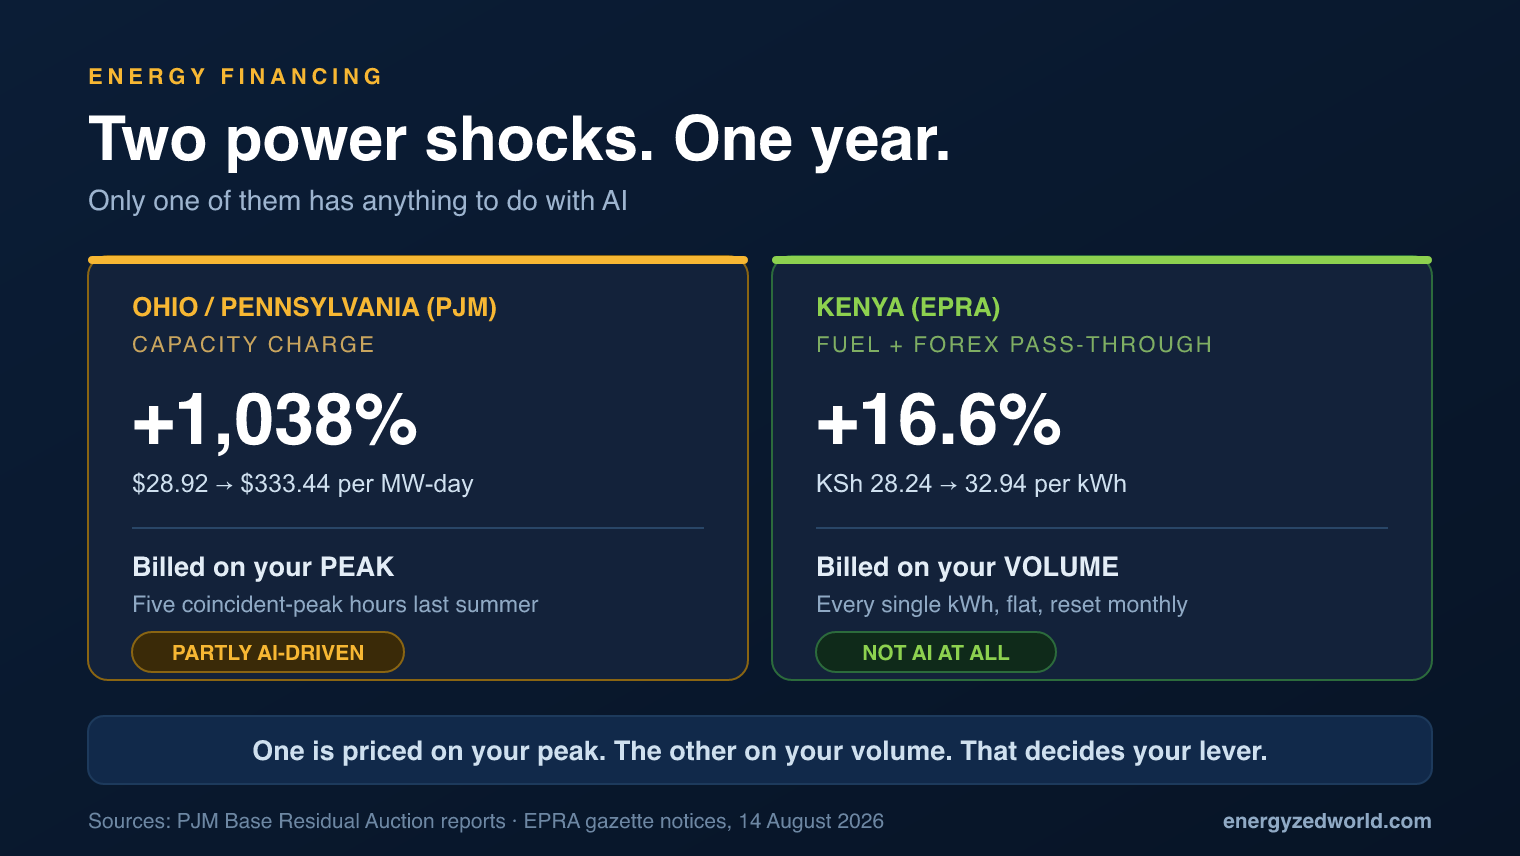Click Billed on your VOLUME heading

967,567
